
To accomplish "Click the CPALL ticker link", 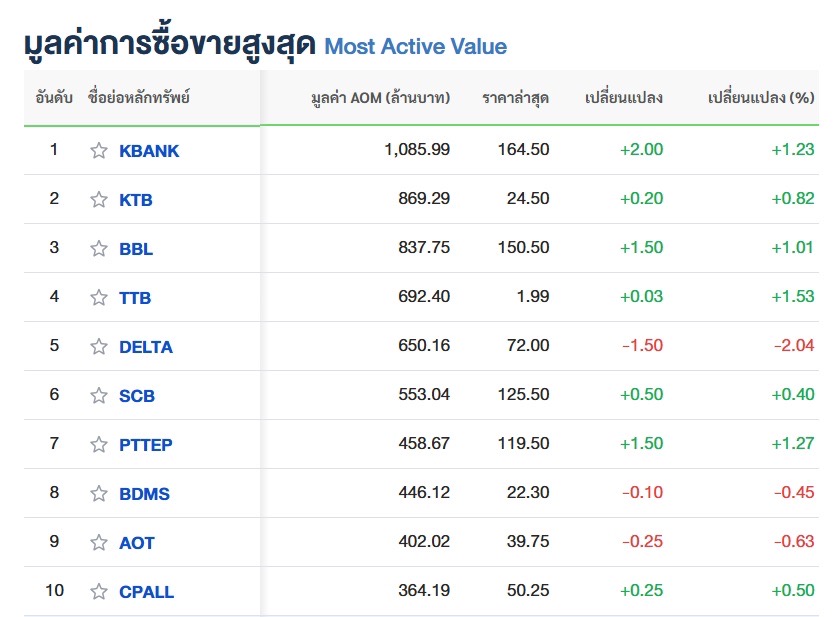I will pyautogui.click(x=146, y=592).
